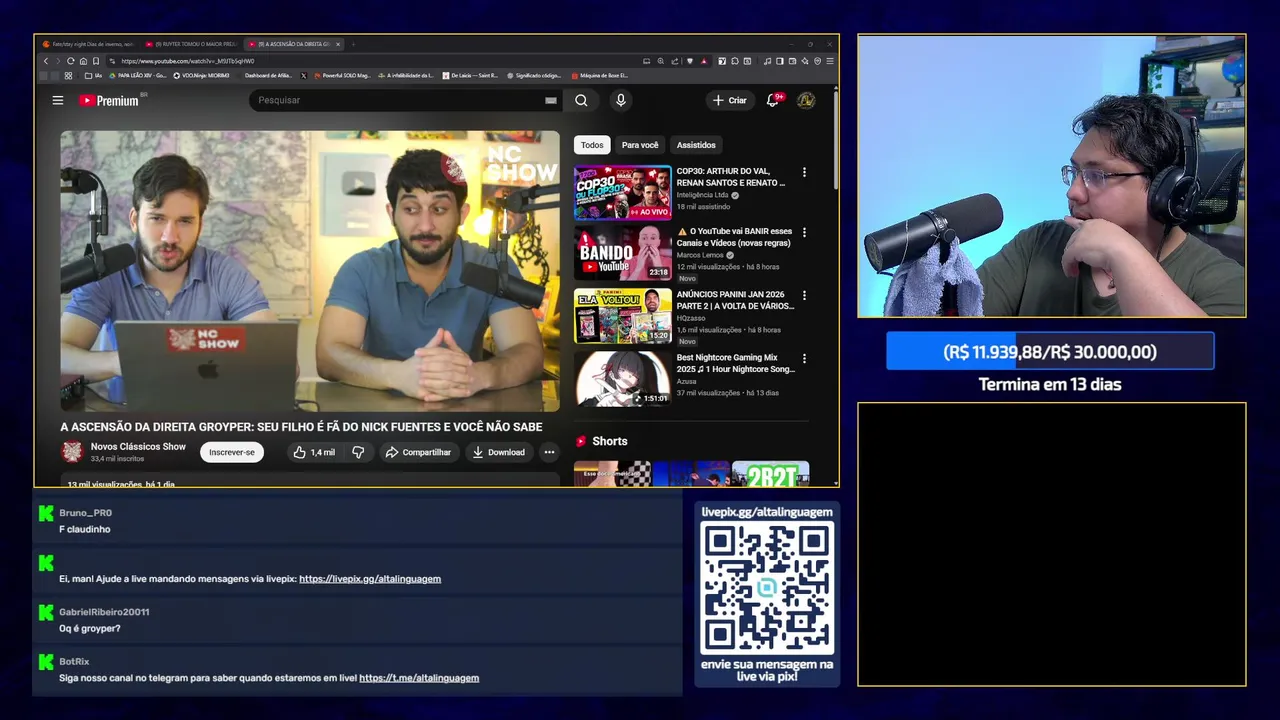
Task: Click the donation goal progress bar
Action: click(x=1050, y=352)
